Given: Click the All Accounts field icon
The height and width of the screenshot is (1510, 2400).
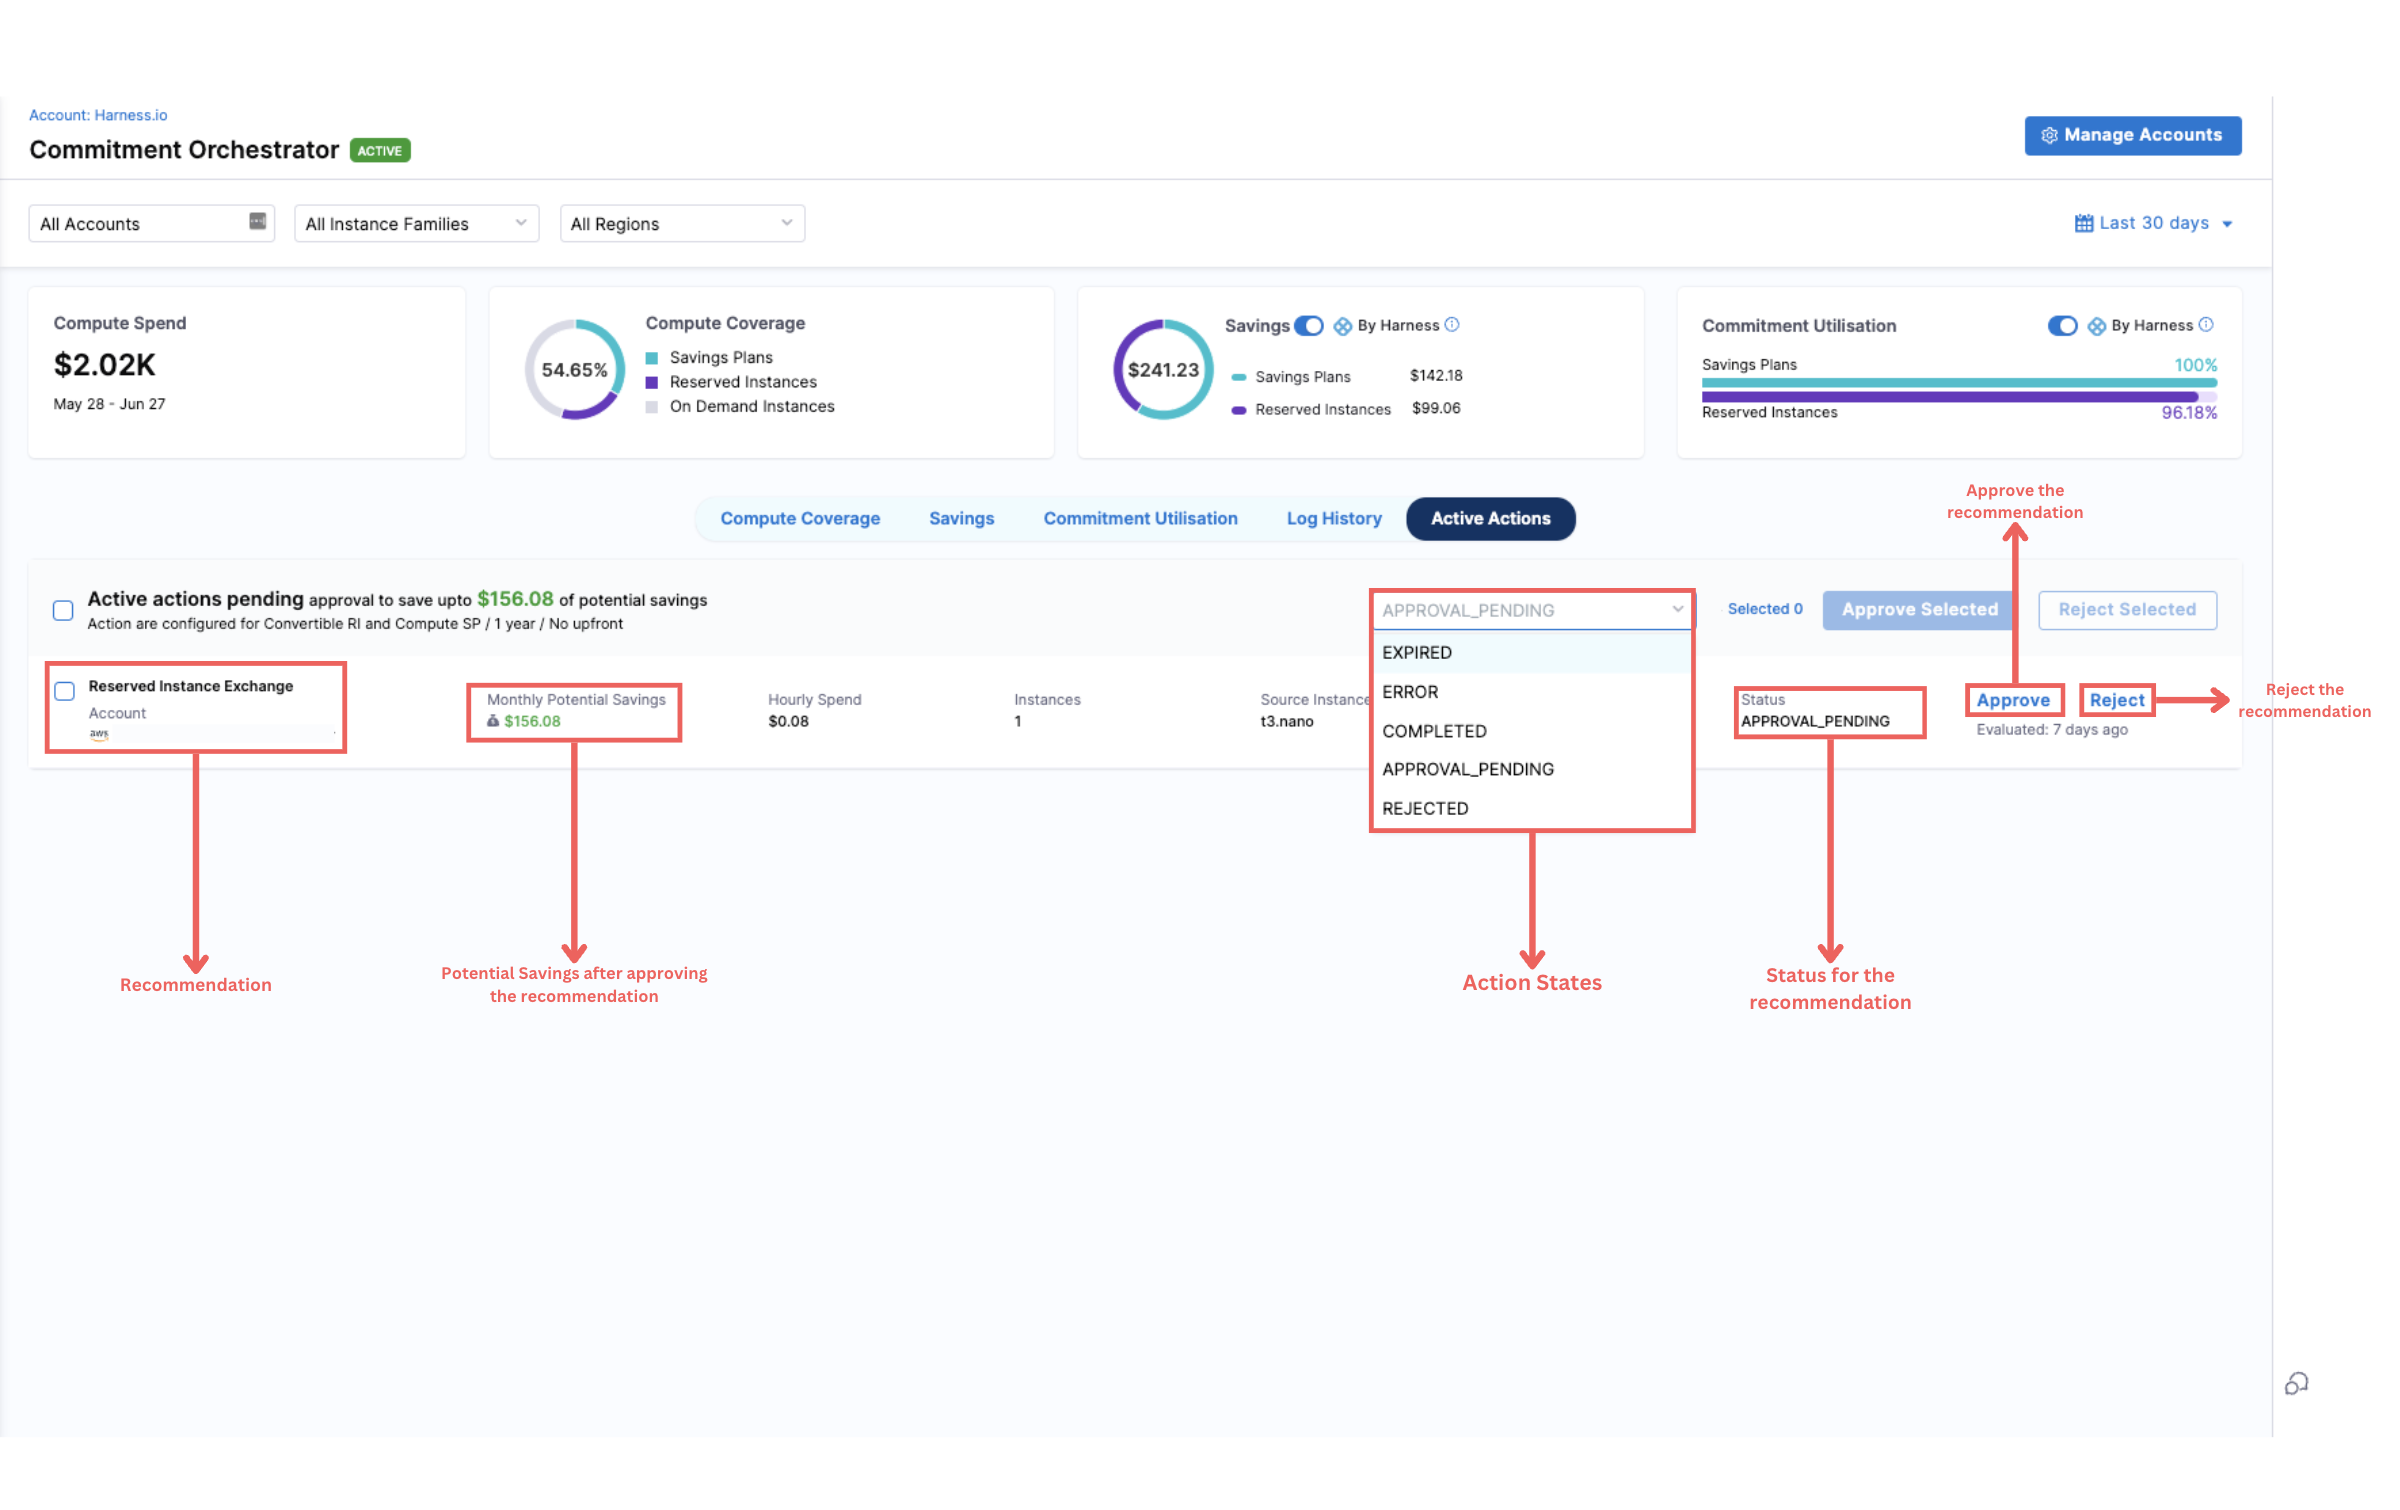Looking at the screenshot, I should point(257,221).
